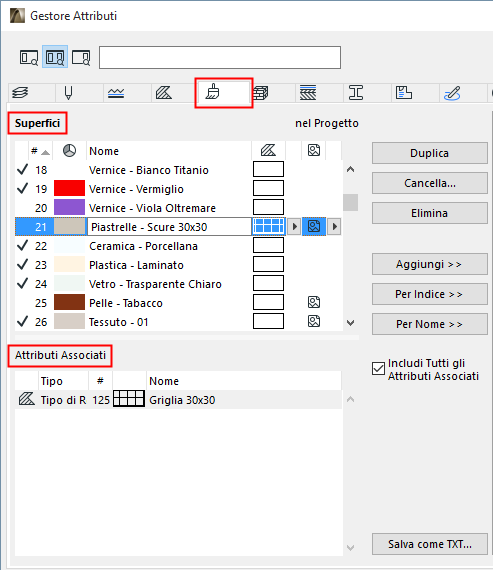Click the Duplica button

(x=429, y=153)
